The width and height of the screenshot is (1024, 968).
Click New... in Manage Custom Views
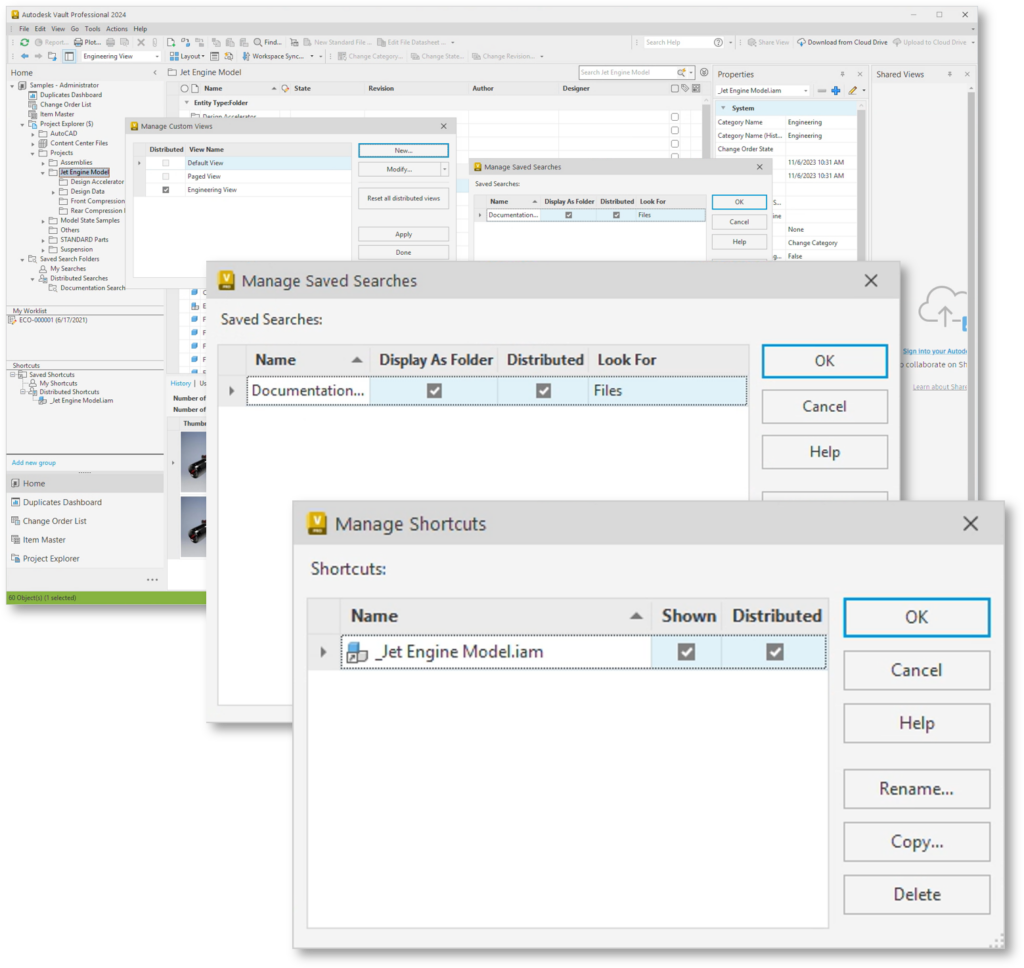(404, 151)
